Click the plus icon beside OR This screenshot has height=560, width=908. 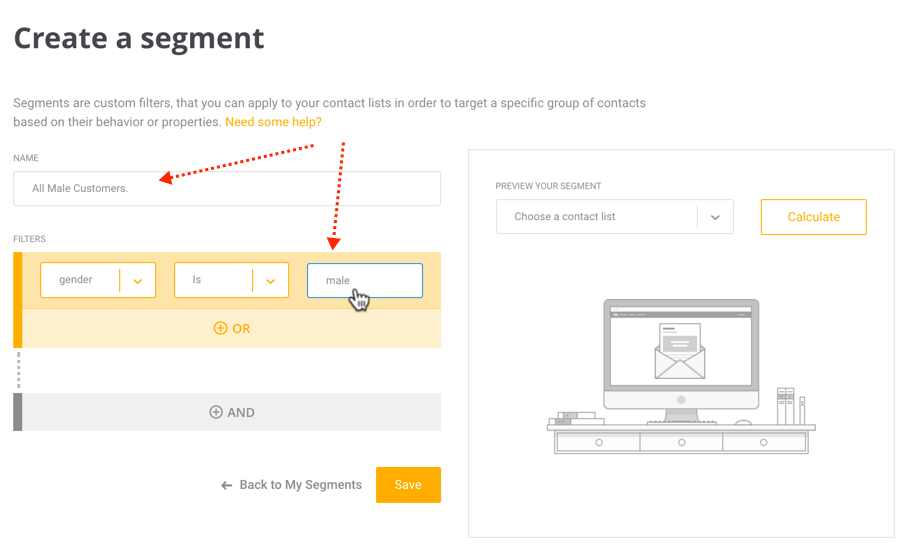tap(220, 328)
